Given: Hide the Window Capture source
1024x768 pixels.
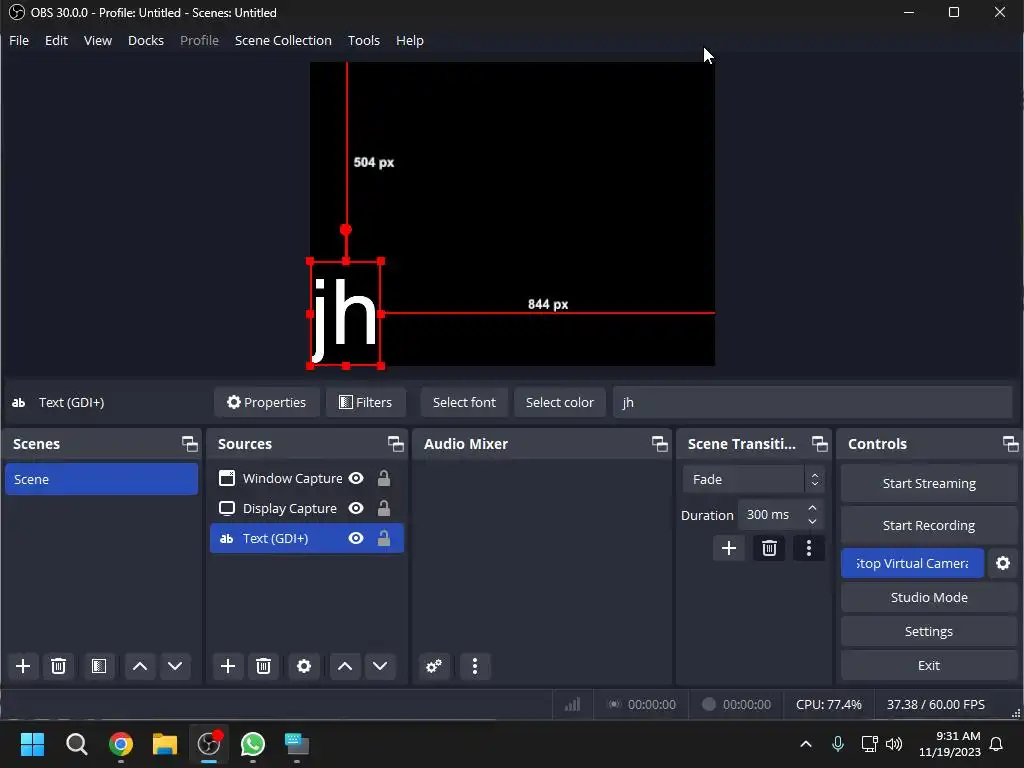Looking at the screenshot, I should point(356,479).
